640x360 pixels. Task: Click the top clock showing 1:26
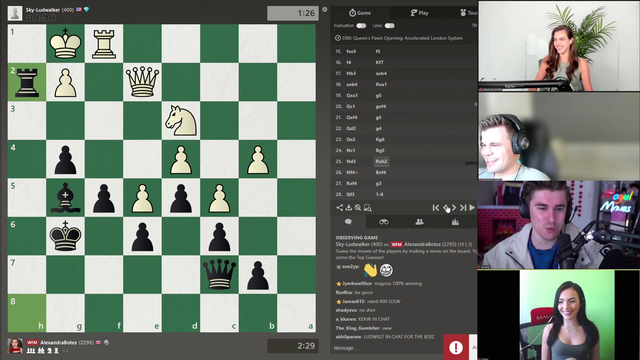coord(293,13)
